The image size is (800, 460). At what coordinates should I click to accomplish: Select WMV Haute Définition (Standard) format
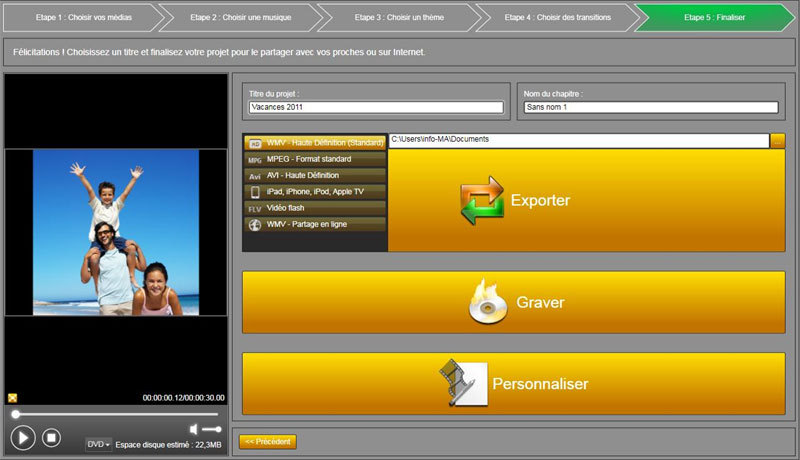tap(315, 143)
